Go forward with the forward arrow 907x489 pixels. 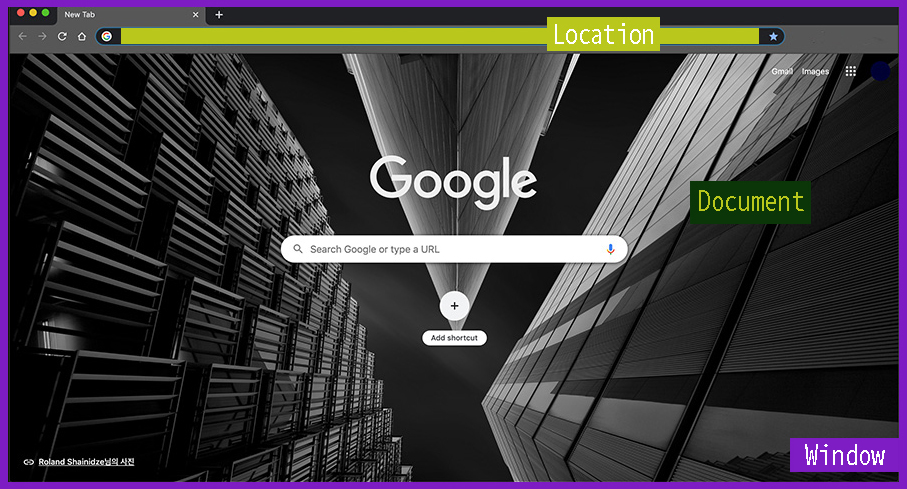42,36
